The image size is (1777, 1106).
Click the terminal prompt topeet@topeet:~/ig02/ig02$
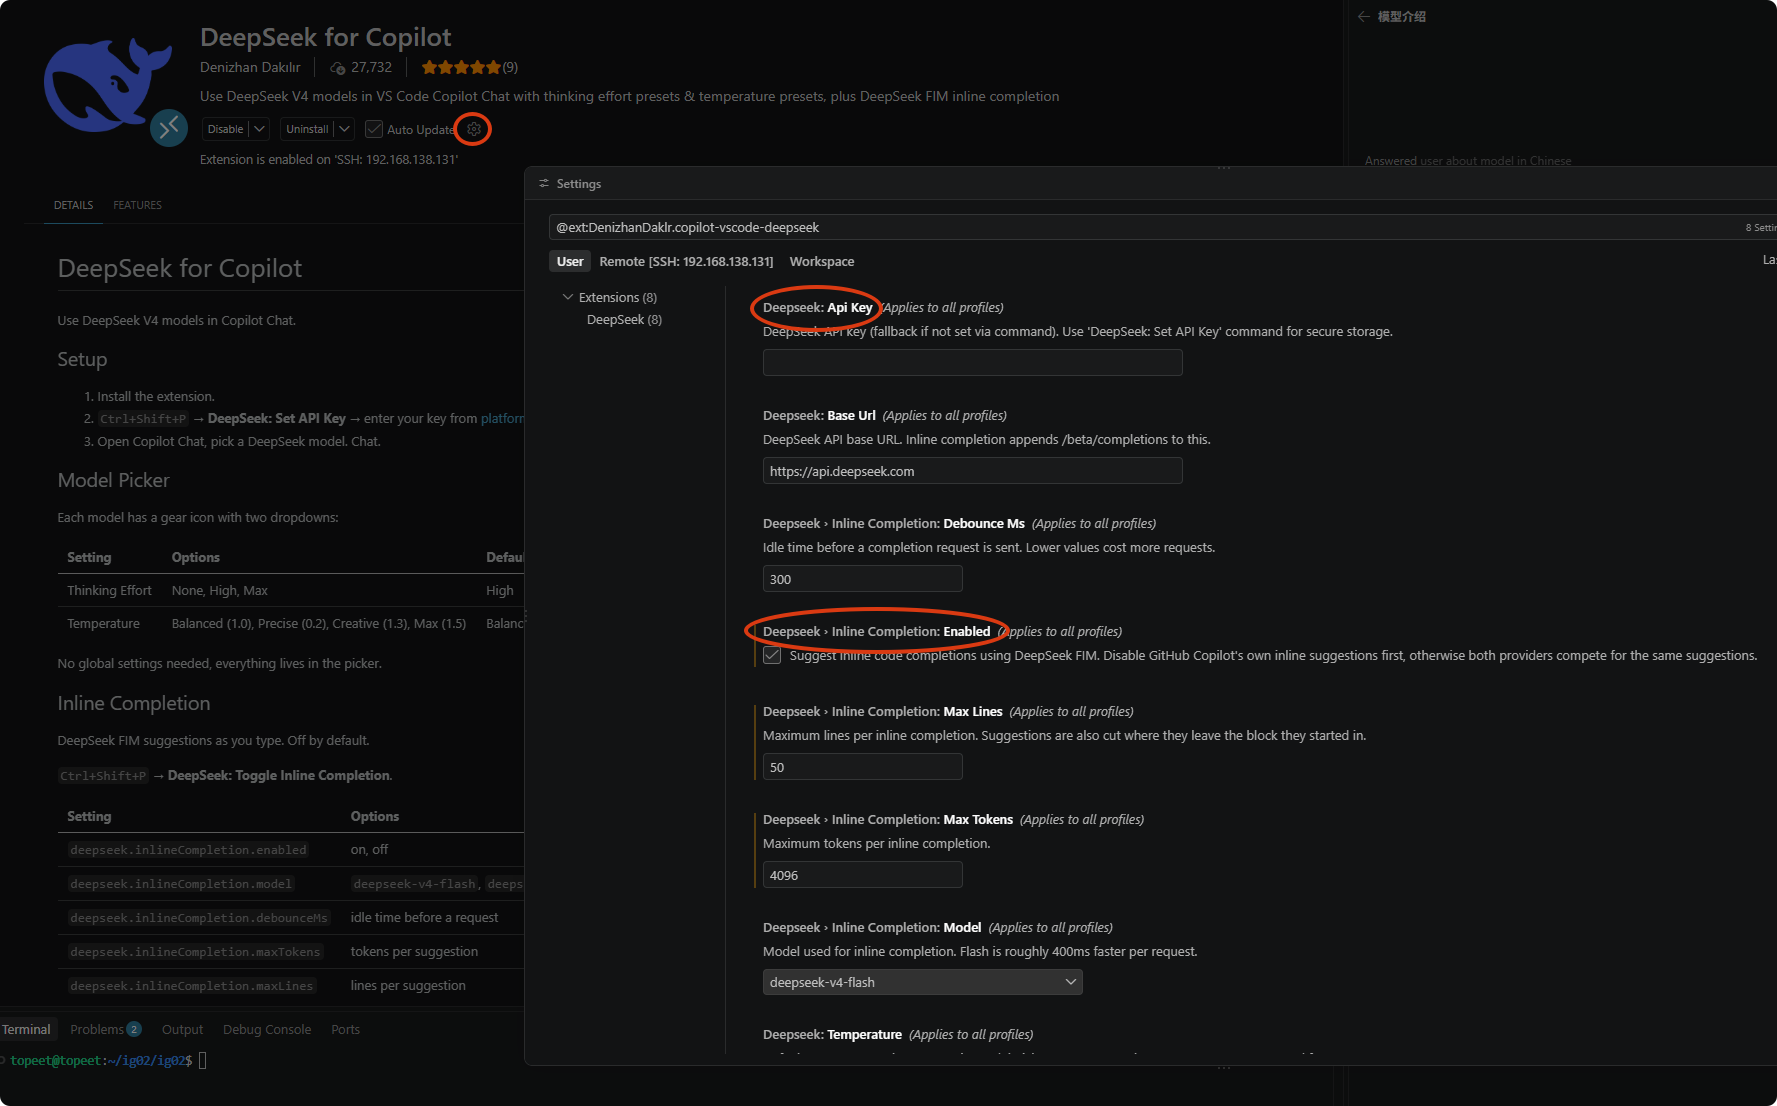[x=101, y=1060]
